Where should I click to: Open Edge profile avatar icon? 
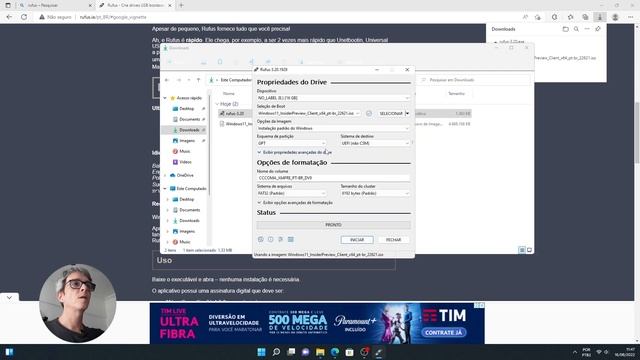pyautogui.click(x=615, y=17)
